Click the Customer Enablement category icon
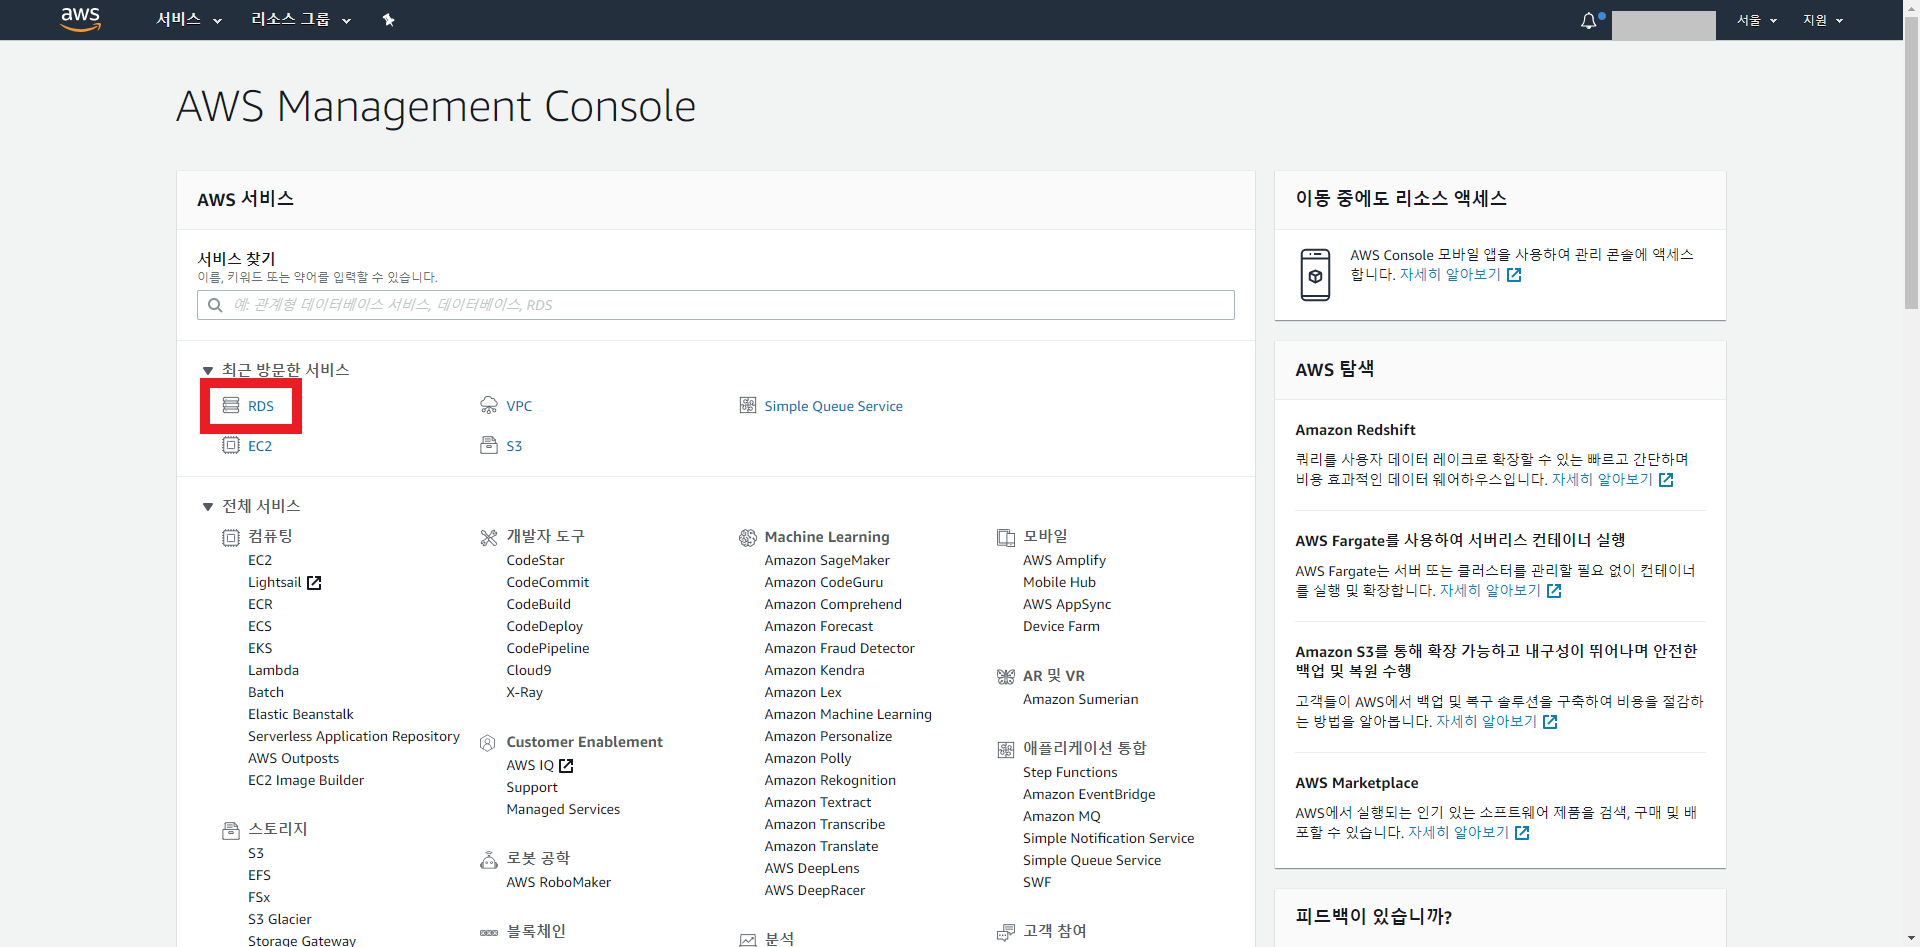The image size is (1920, 947). pyautogui.click(x=488, y=743)
